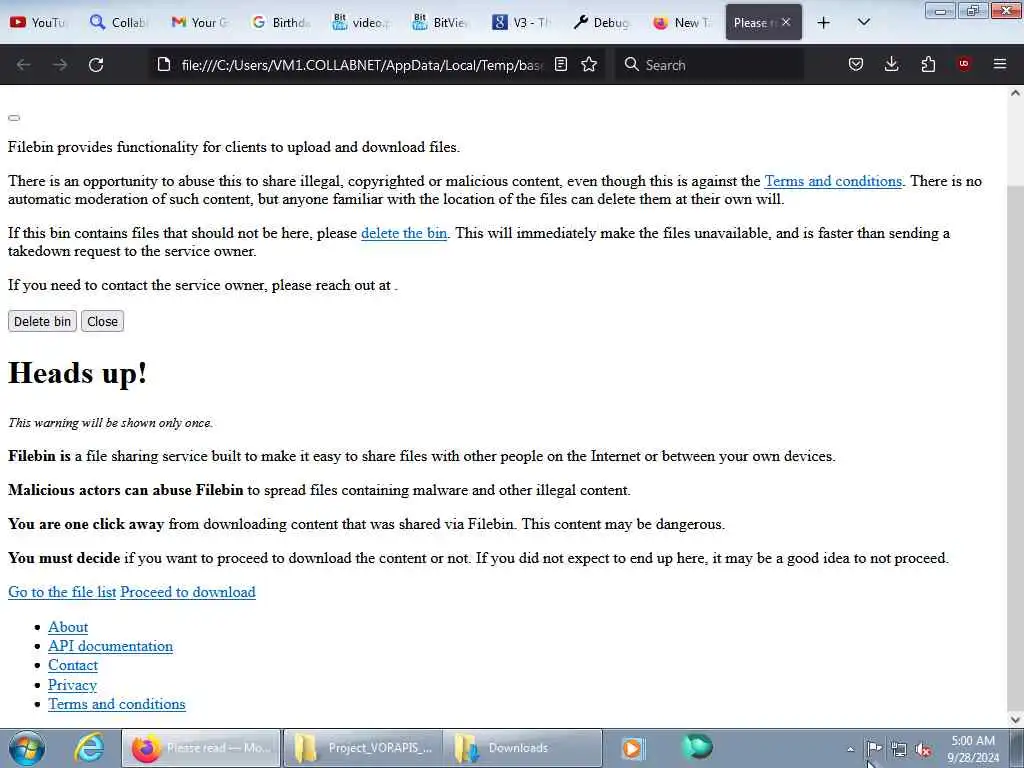List all tabs dropdown arrow
This screenshot has width=1024, height=768.
(x=863, y=22)
